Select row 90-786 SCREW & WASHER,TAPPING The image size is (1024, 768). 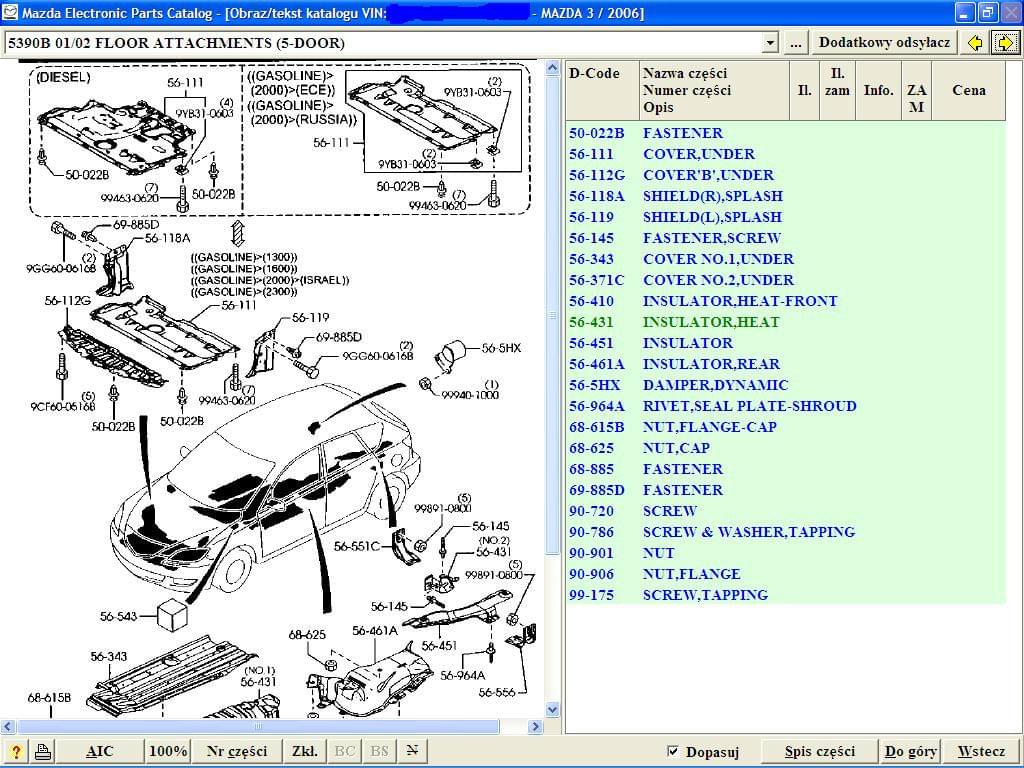786,532
